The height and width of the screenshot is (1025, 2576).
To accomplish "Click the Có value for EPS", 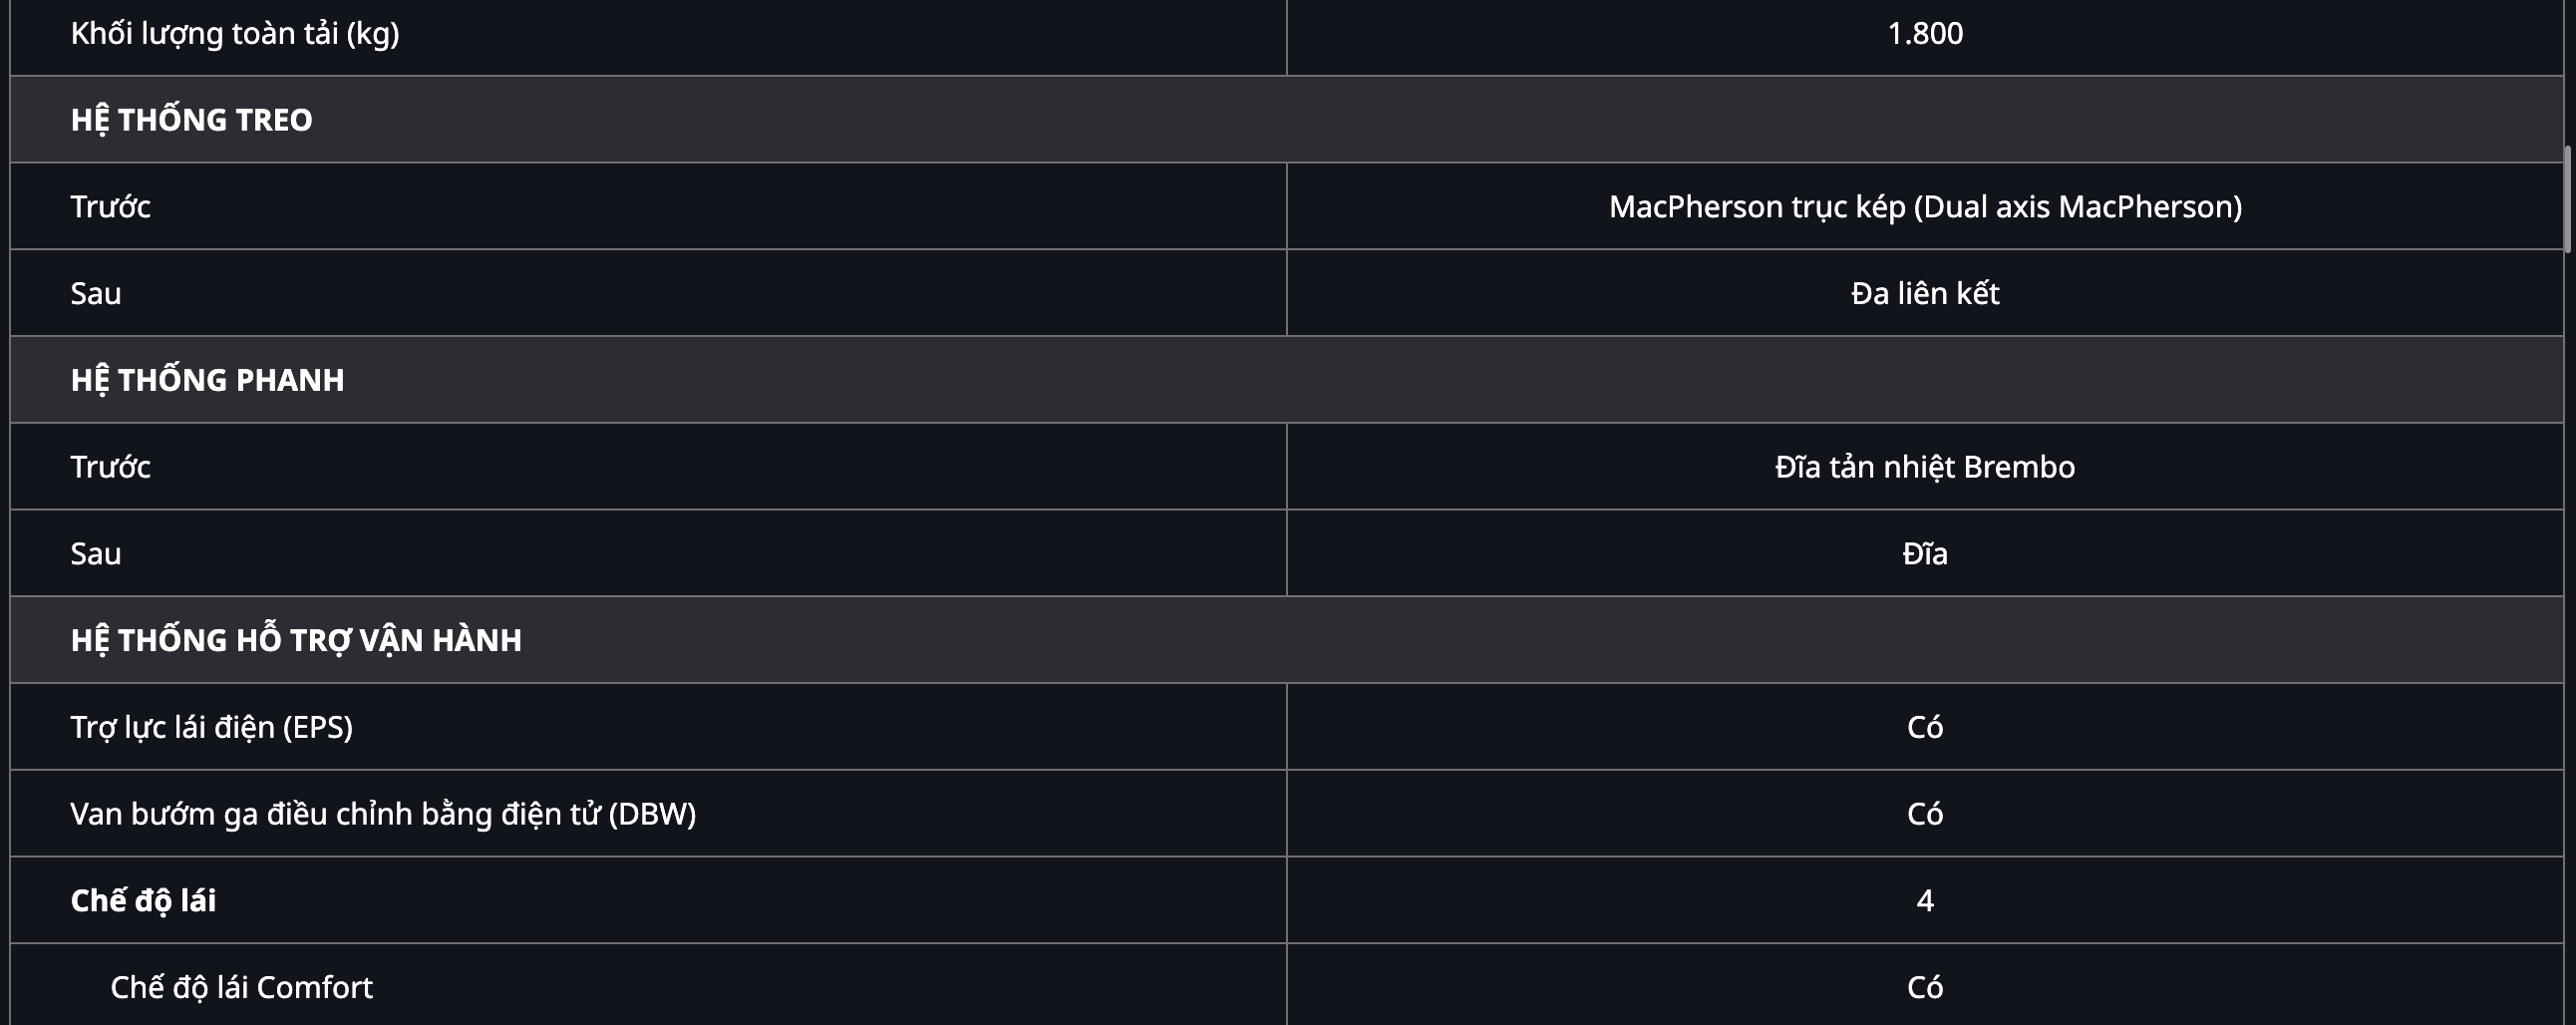I will (x=1925, y=727).
